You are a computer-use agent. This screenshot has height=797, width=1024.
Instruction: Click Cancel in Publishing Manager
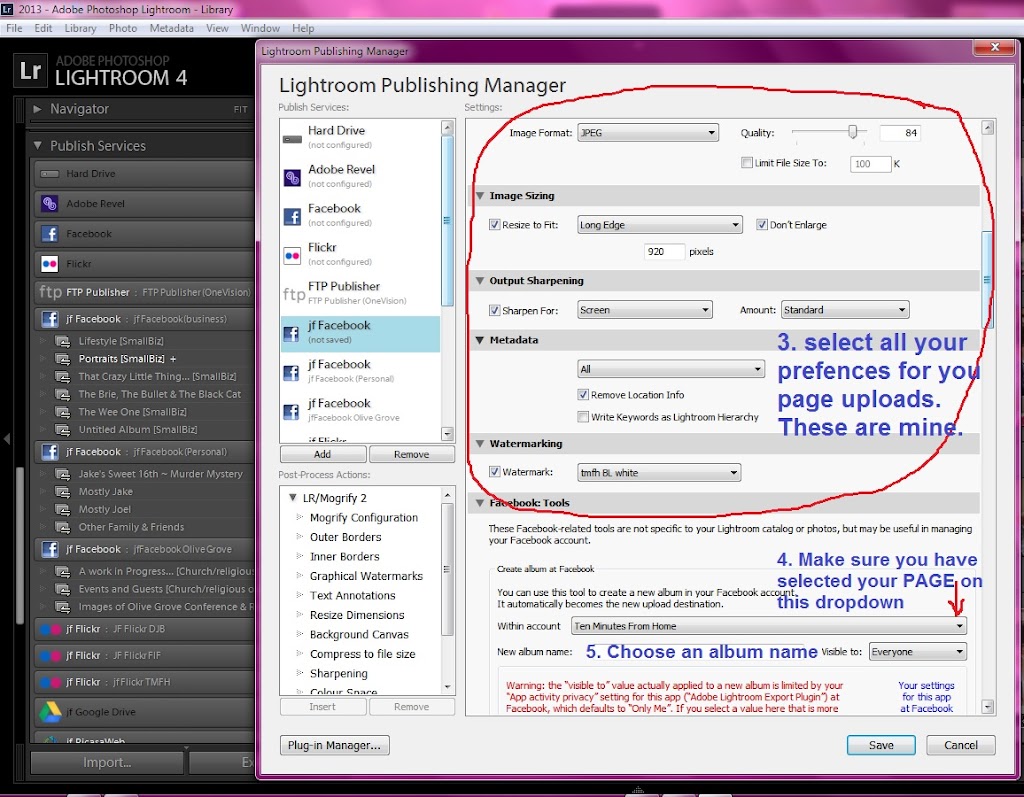[961, 745]
